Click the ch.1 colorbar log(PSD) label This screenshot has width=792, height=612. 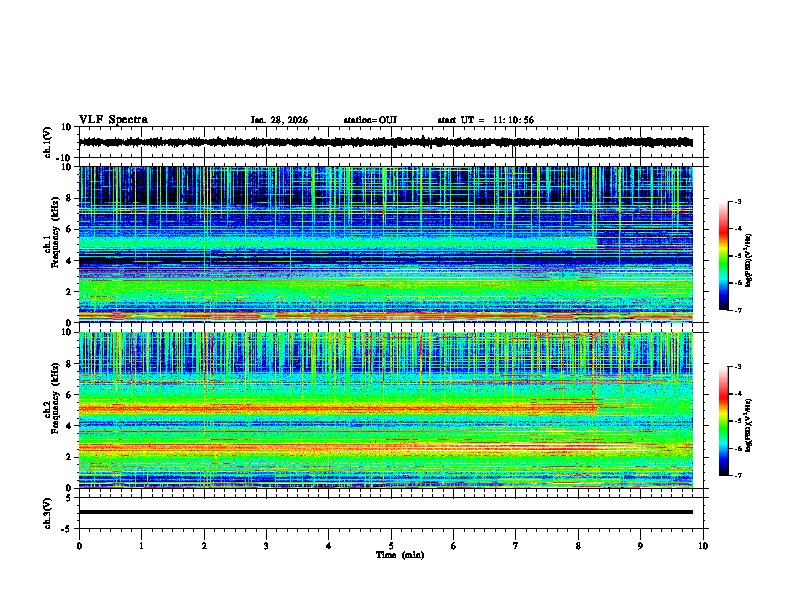[x=749, y=260]
